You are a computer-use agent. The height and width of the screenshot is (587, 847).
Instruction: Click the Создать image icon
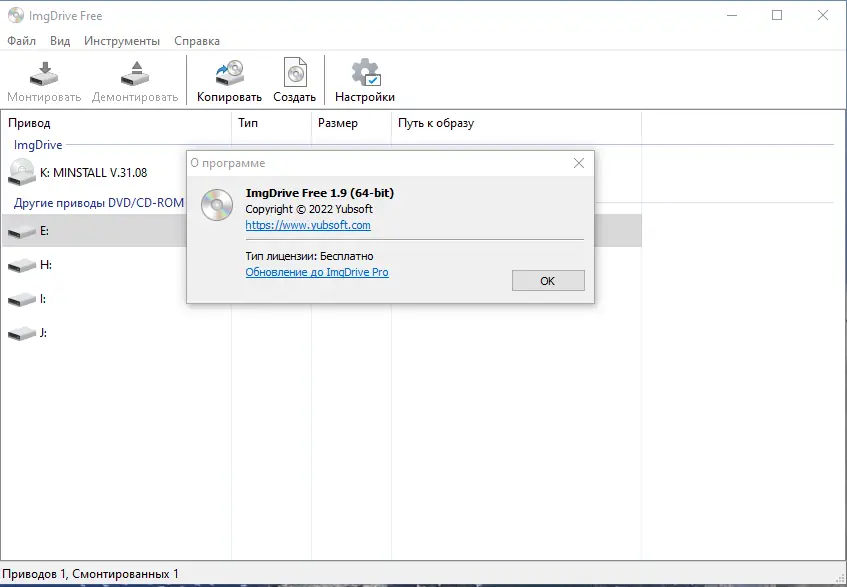295,73
